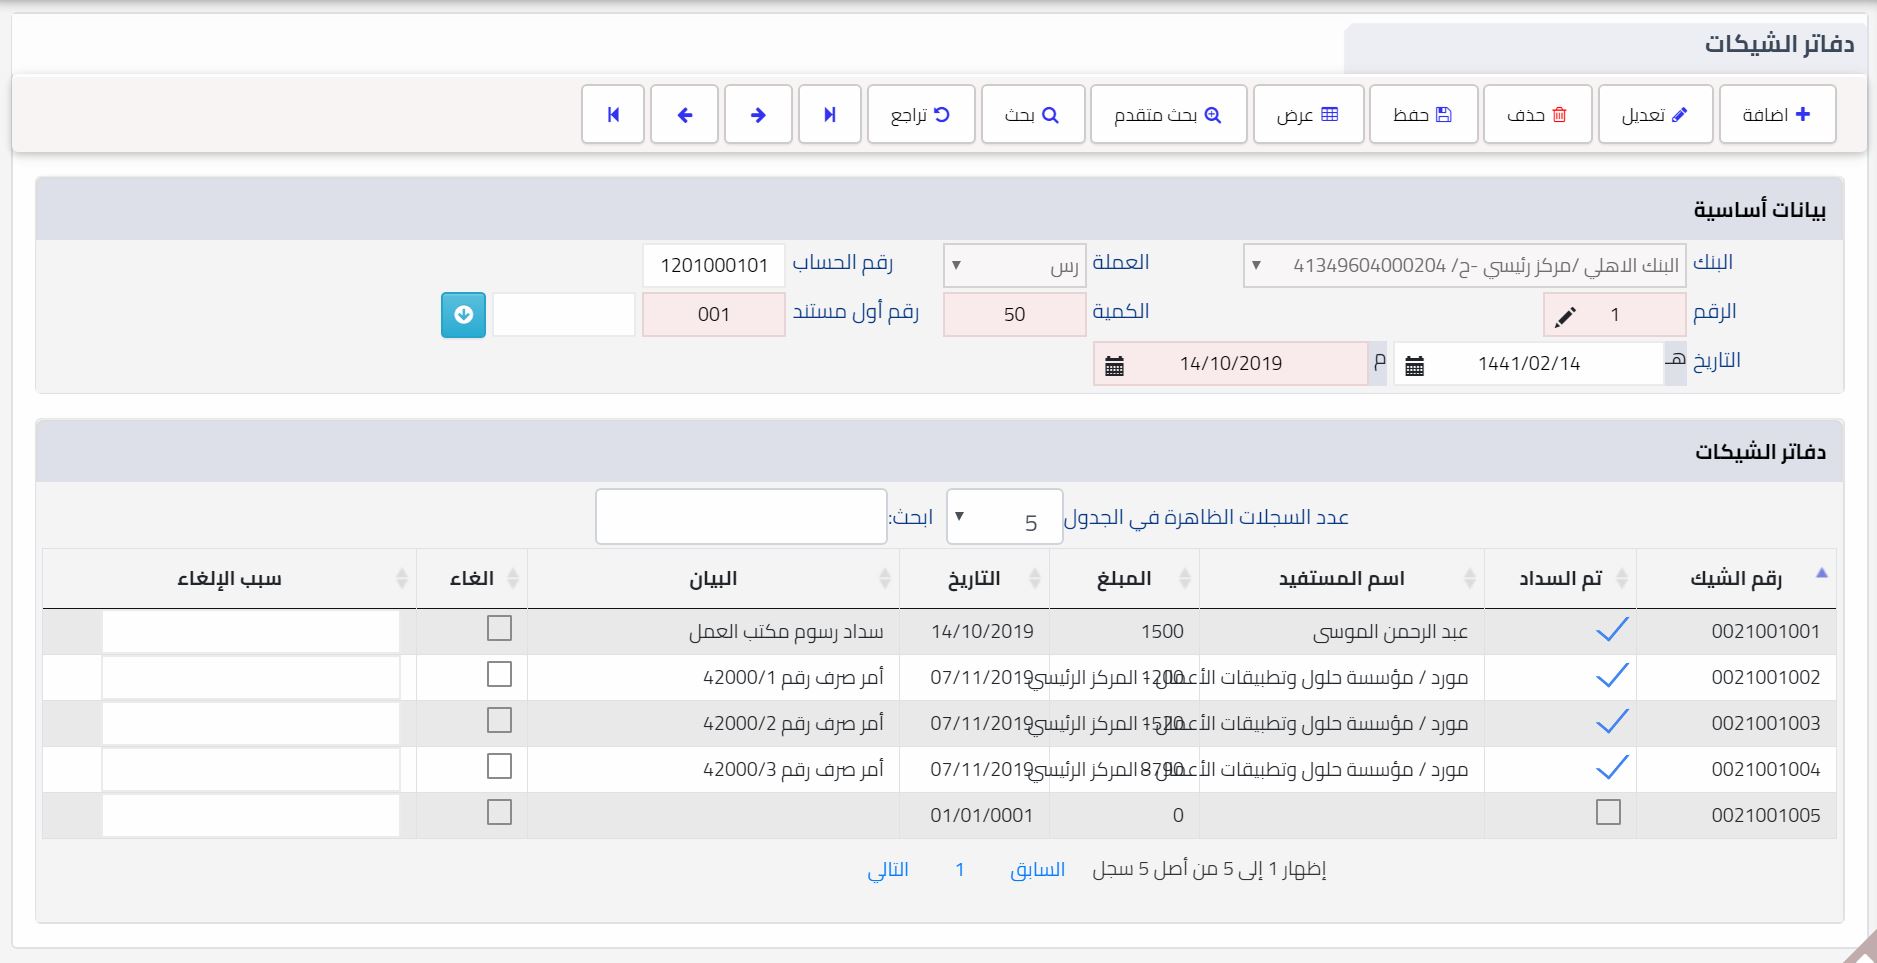This screenshot has height=963, width=1877.
Task: Open the العملة currency dropdown
Action: 1014,266
